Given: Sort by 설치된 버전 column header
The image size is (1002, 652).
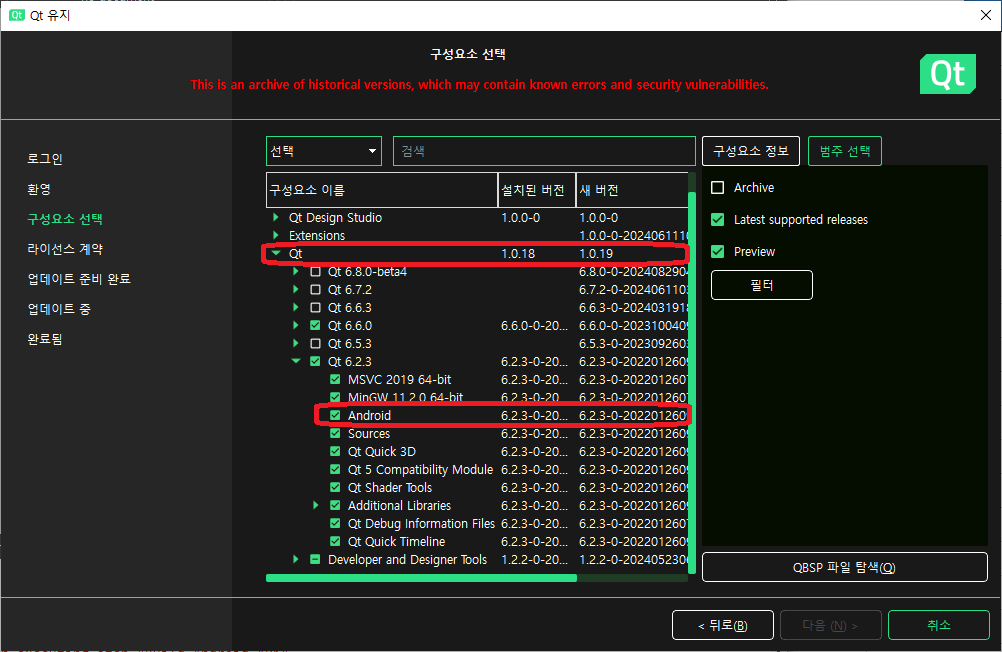Looking at the screenshot, I should point(537,190).
